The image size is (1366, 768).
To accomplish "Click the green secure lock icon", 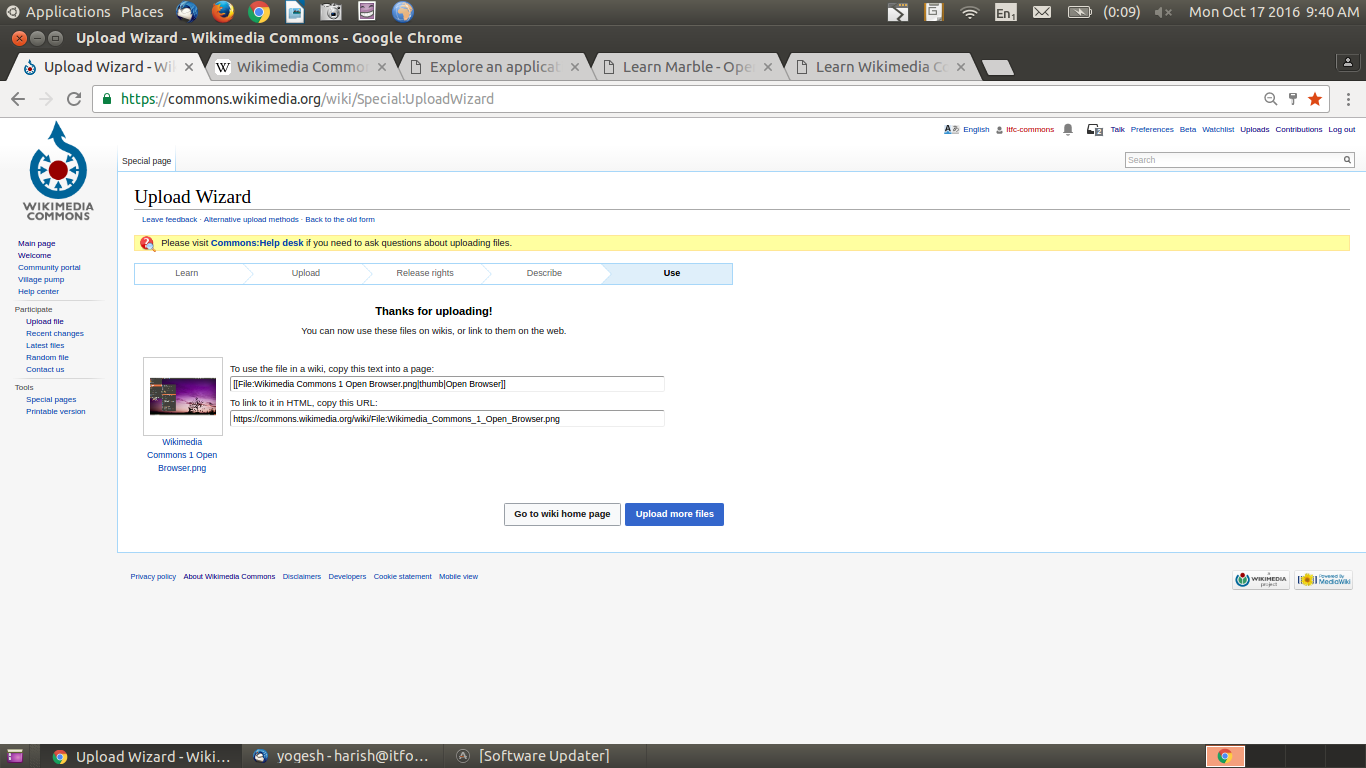I will [106, 99].
